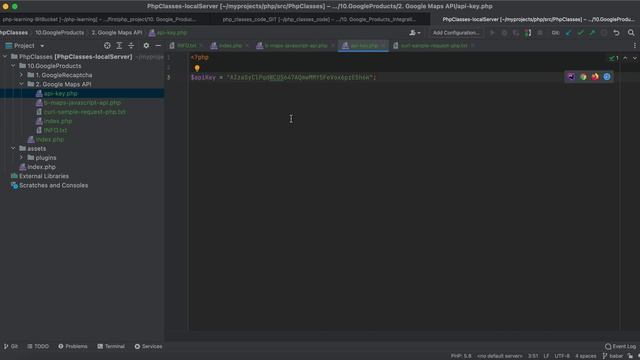Select the api-key.php editor tab
This screenshot has width=640, height=360.
(x=364, y=46)
